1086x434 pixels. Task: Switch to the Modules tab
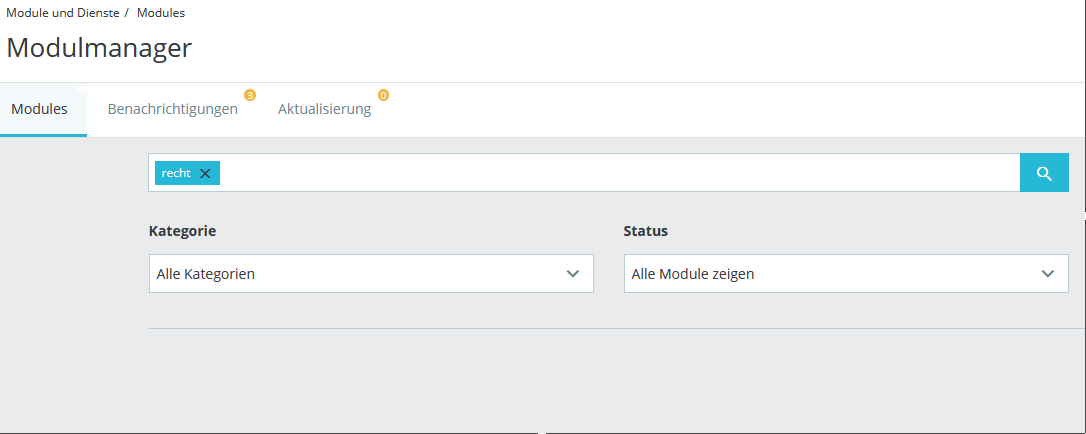(x=40, y=109)
